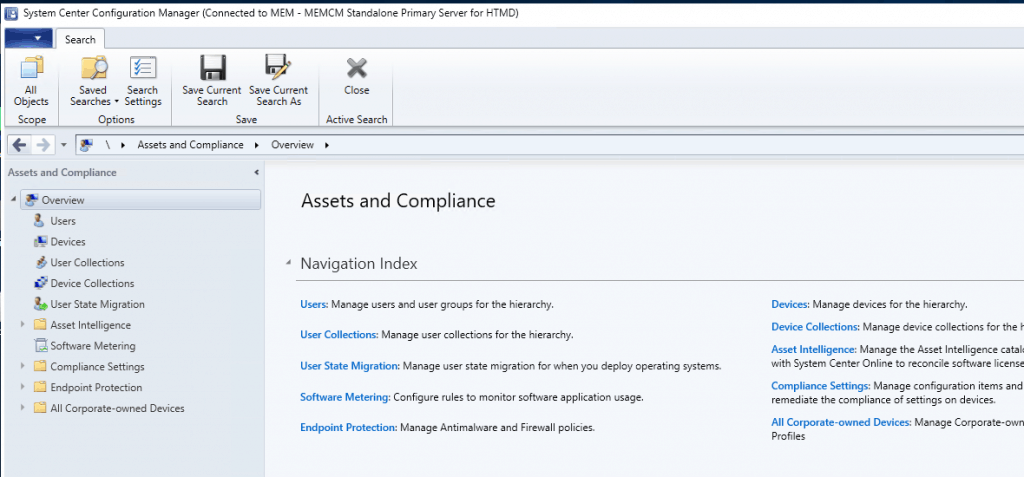This screenshot has height=477, width=1024.
Task: Click the Configuration Manager title bar icon
Action: coord(11,13)
